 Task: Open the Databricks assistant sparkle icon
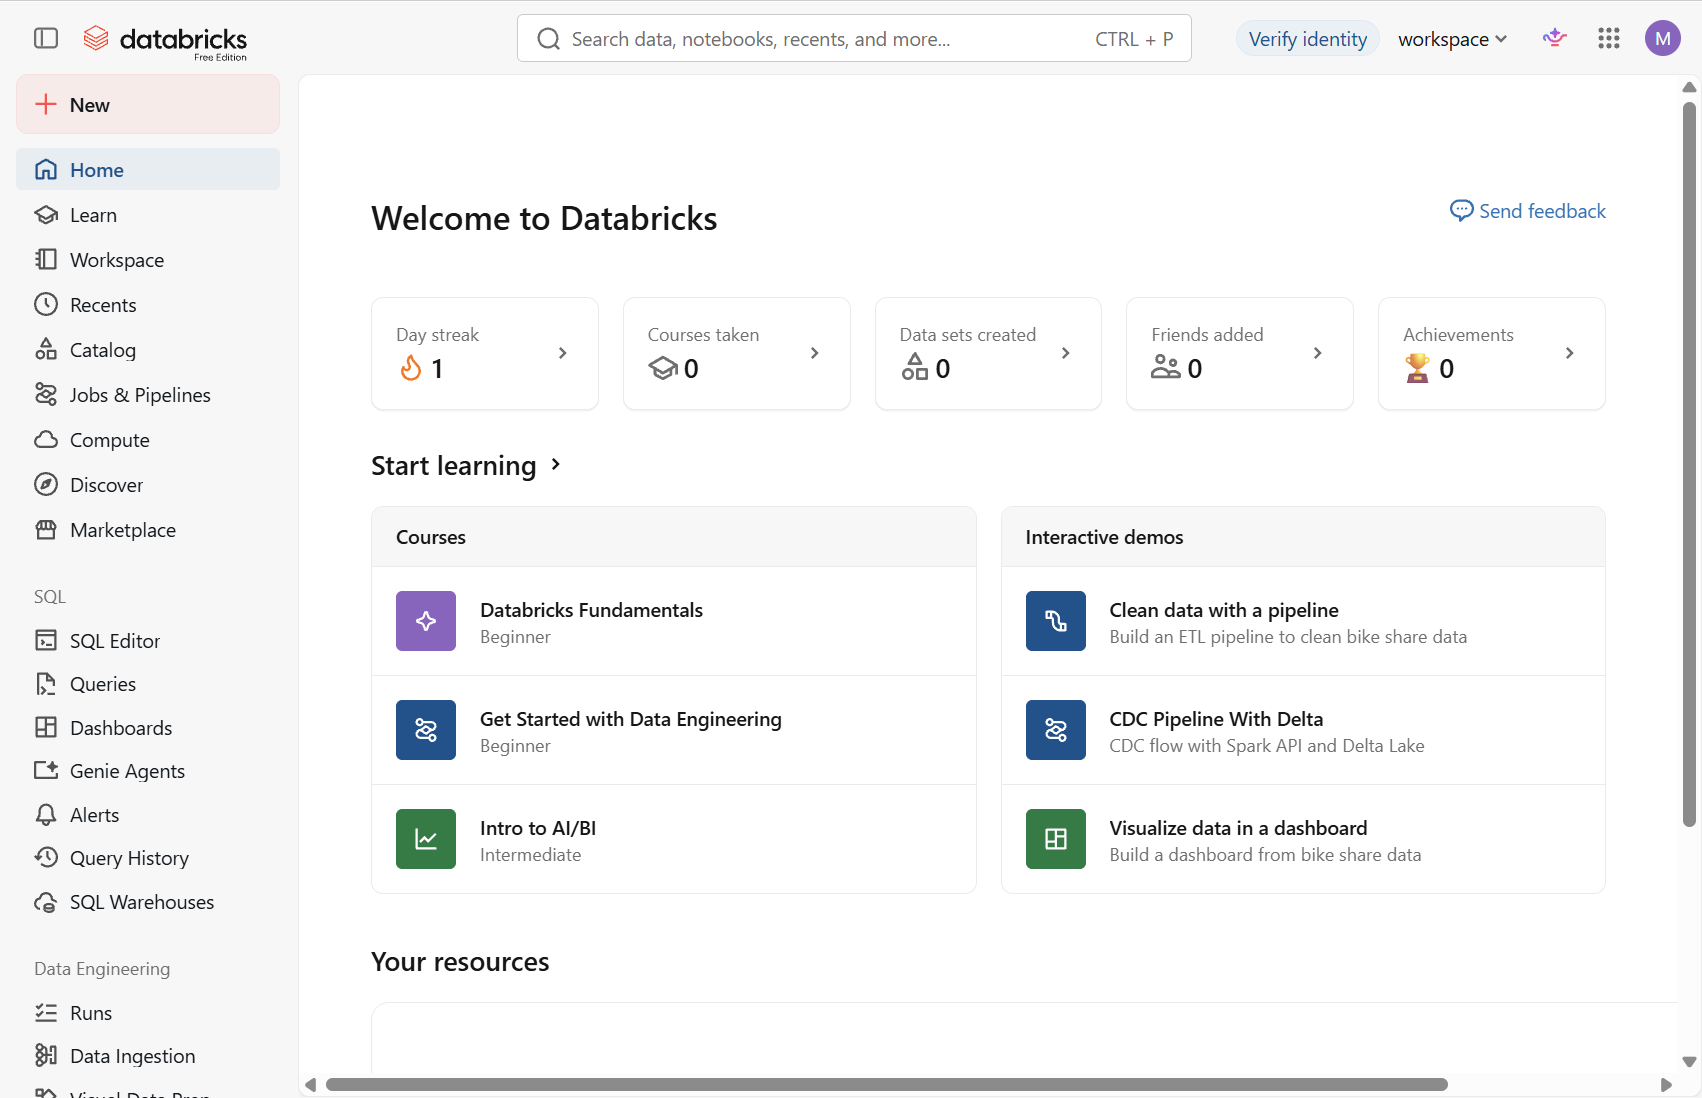[x=1554, y=38]
